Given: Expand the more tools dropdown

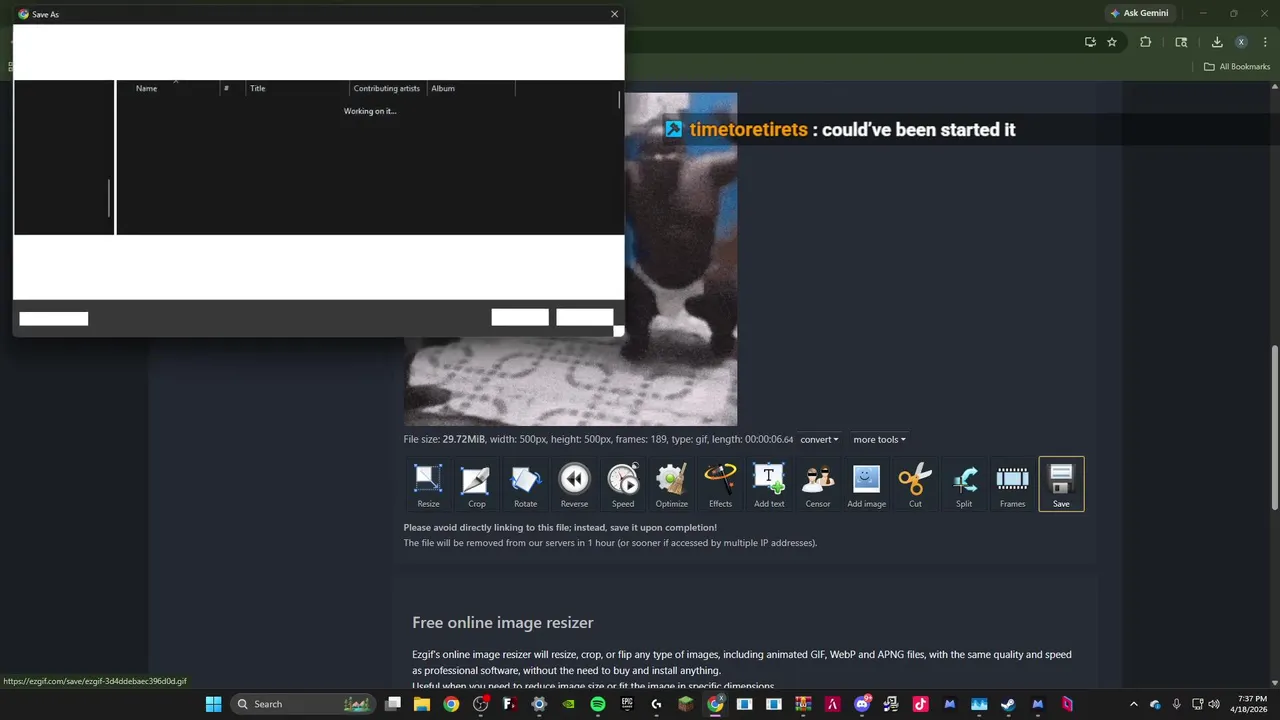Looking at the screenshot, I should (879, 440).
